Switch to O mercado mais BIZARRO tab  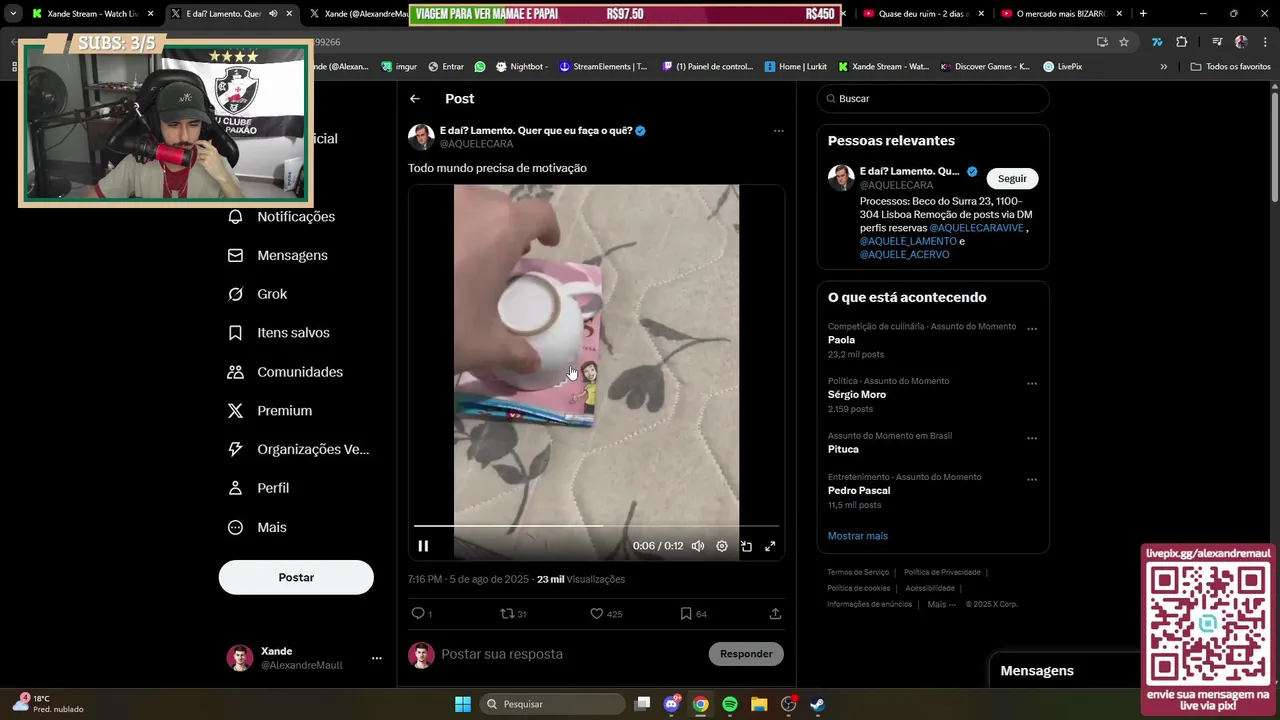tap(1060, 14)
